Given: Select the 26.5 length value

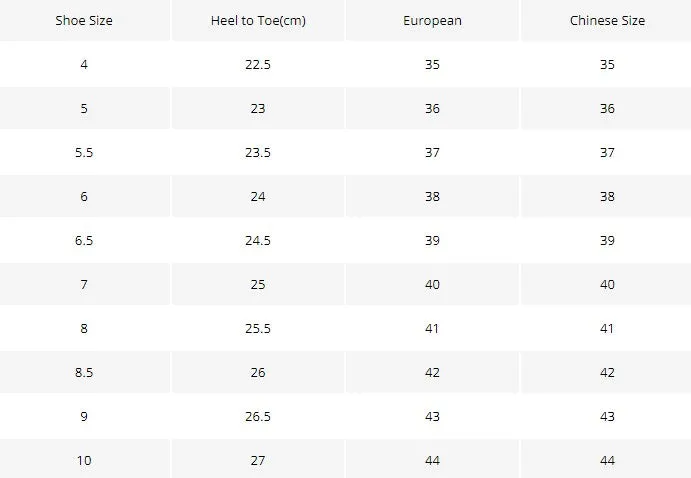Looking at the screenshot, I should point(258,417).
